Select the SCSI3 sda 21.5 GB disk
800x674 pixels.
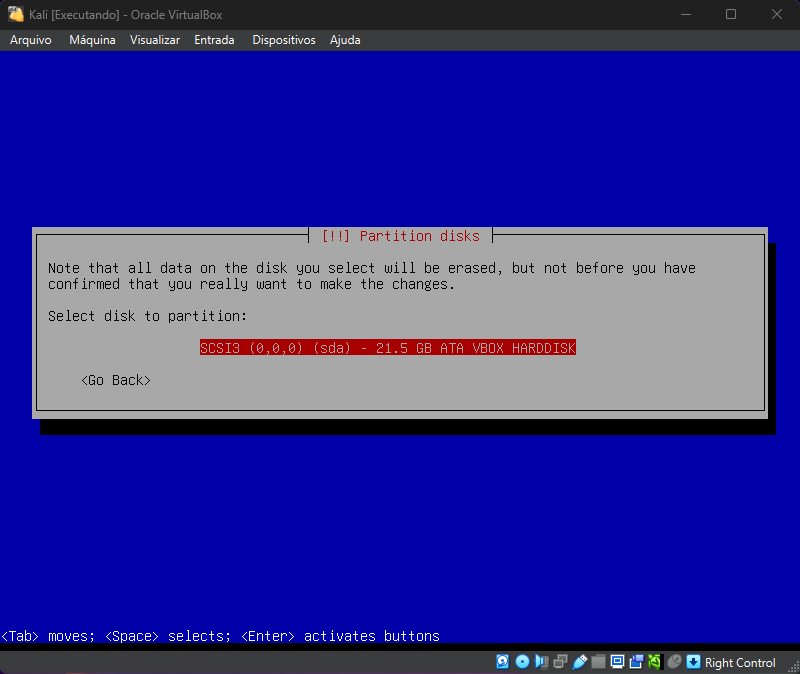point(387,348)
